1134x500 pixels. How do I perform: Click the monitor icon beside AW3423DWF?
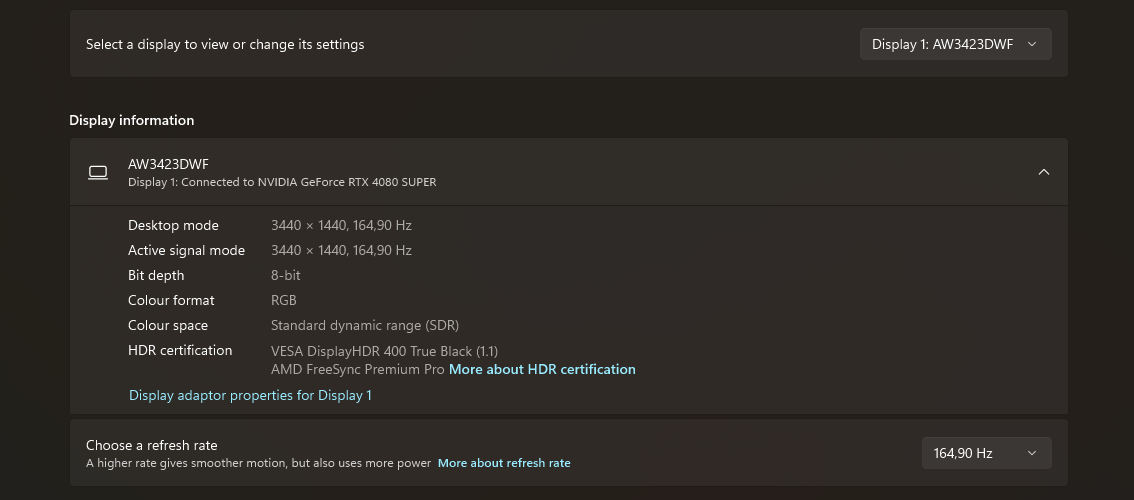click(98, 172)
